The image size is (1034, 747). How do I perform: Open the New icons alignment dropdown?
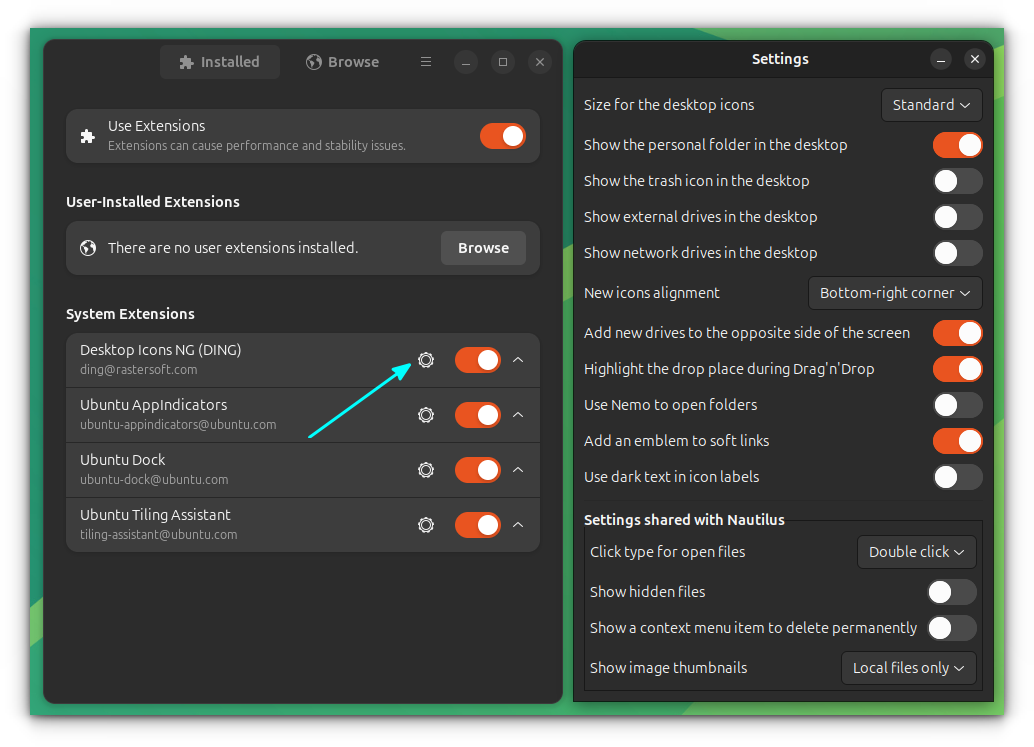click(894, 293)
